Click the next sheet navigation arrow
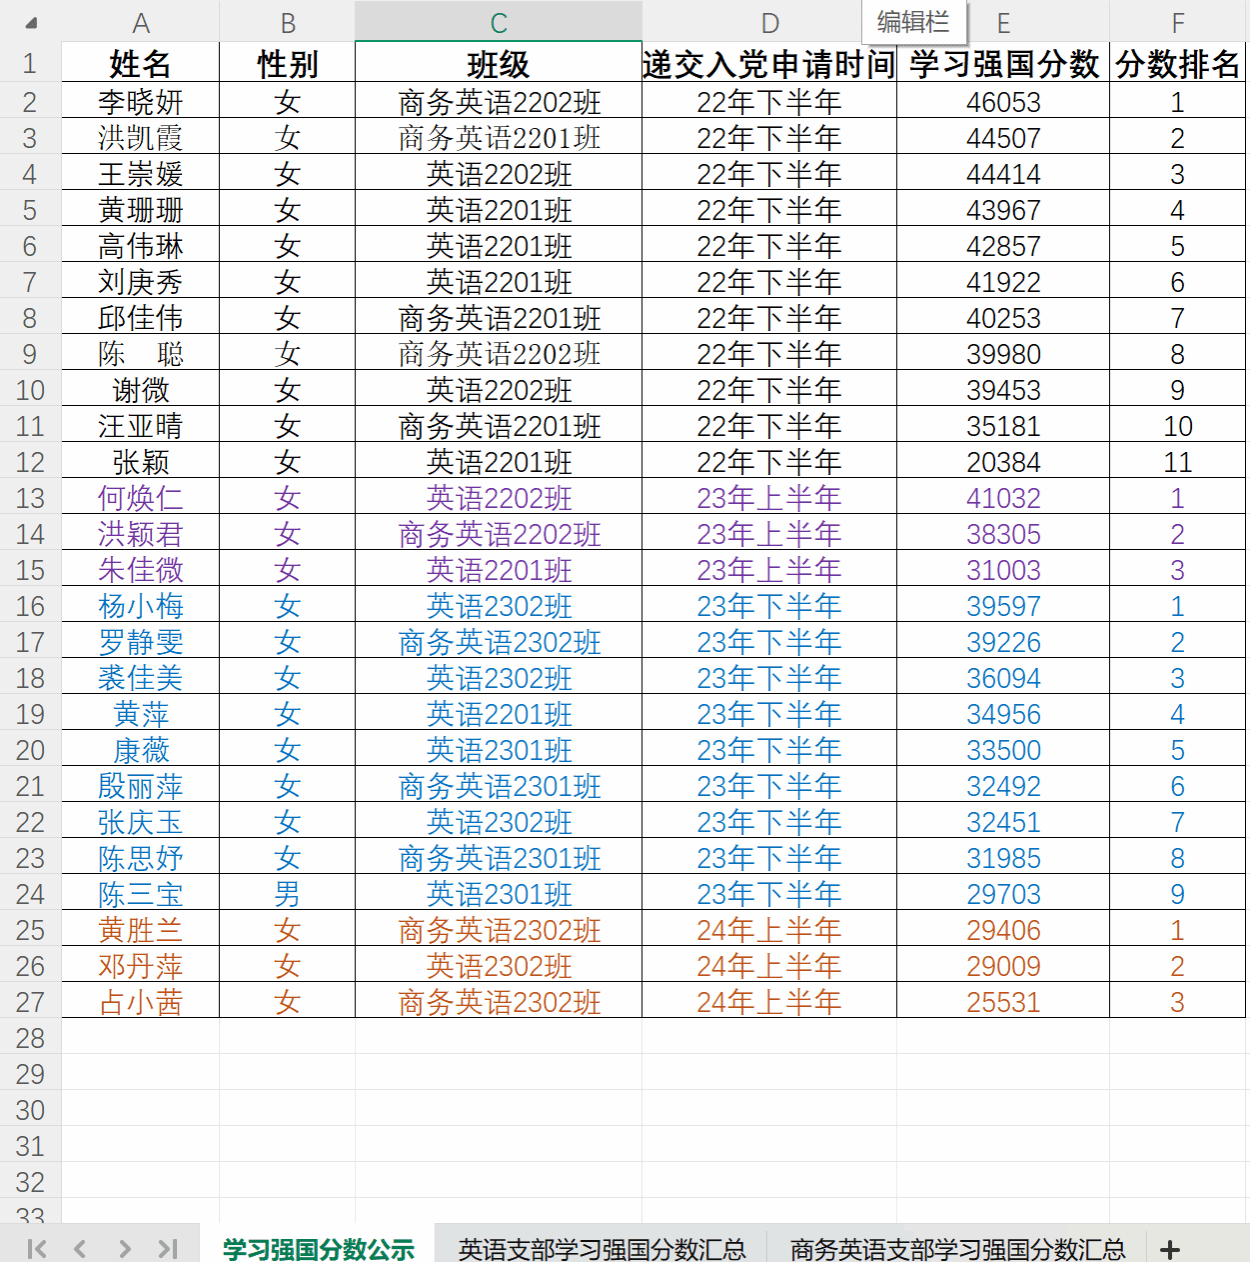Viewport: 1250px width, 1262px height. point(124,1248)
